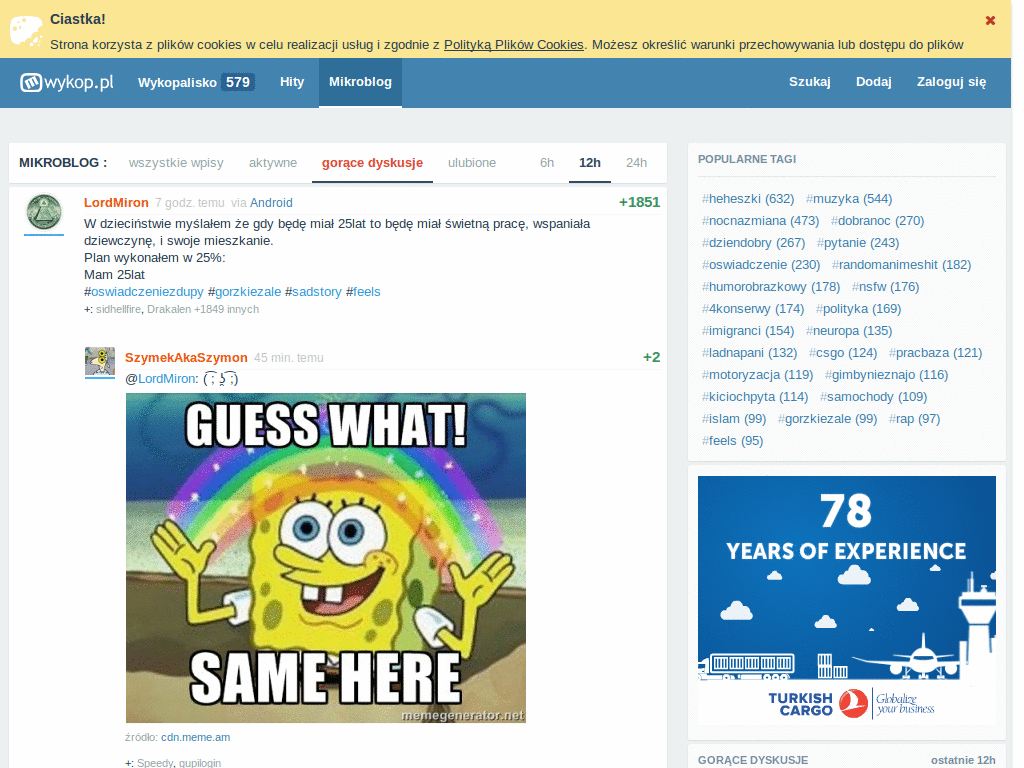Open the #randomanimeshit popular tag
The width and height of the screenshot is (1024, 768).
tap(901, 264)
